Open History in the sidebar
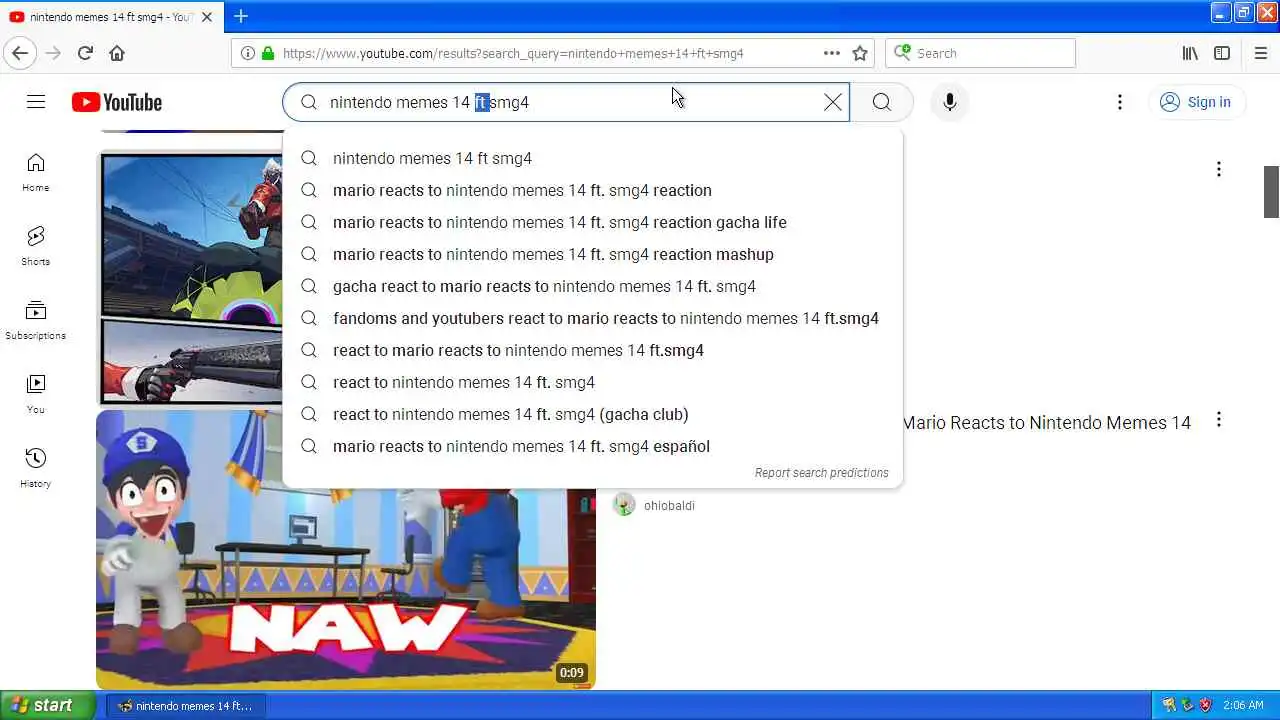The image size is (1280, 720). click(x=36, y=469)
